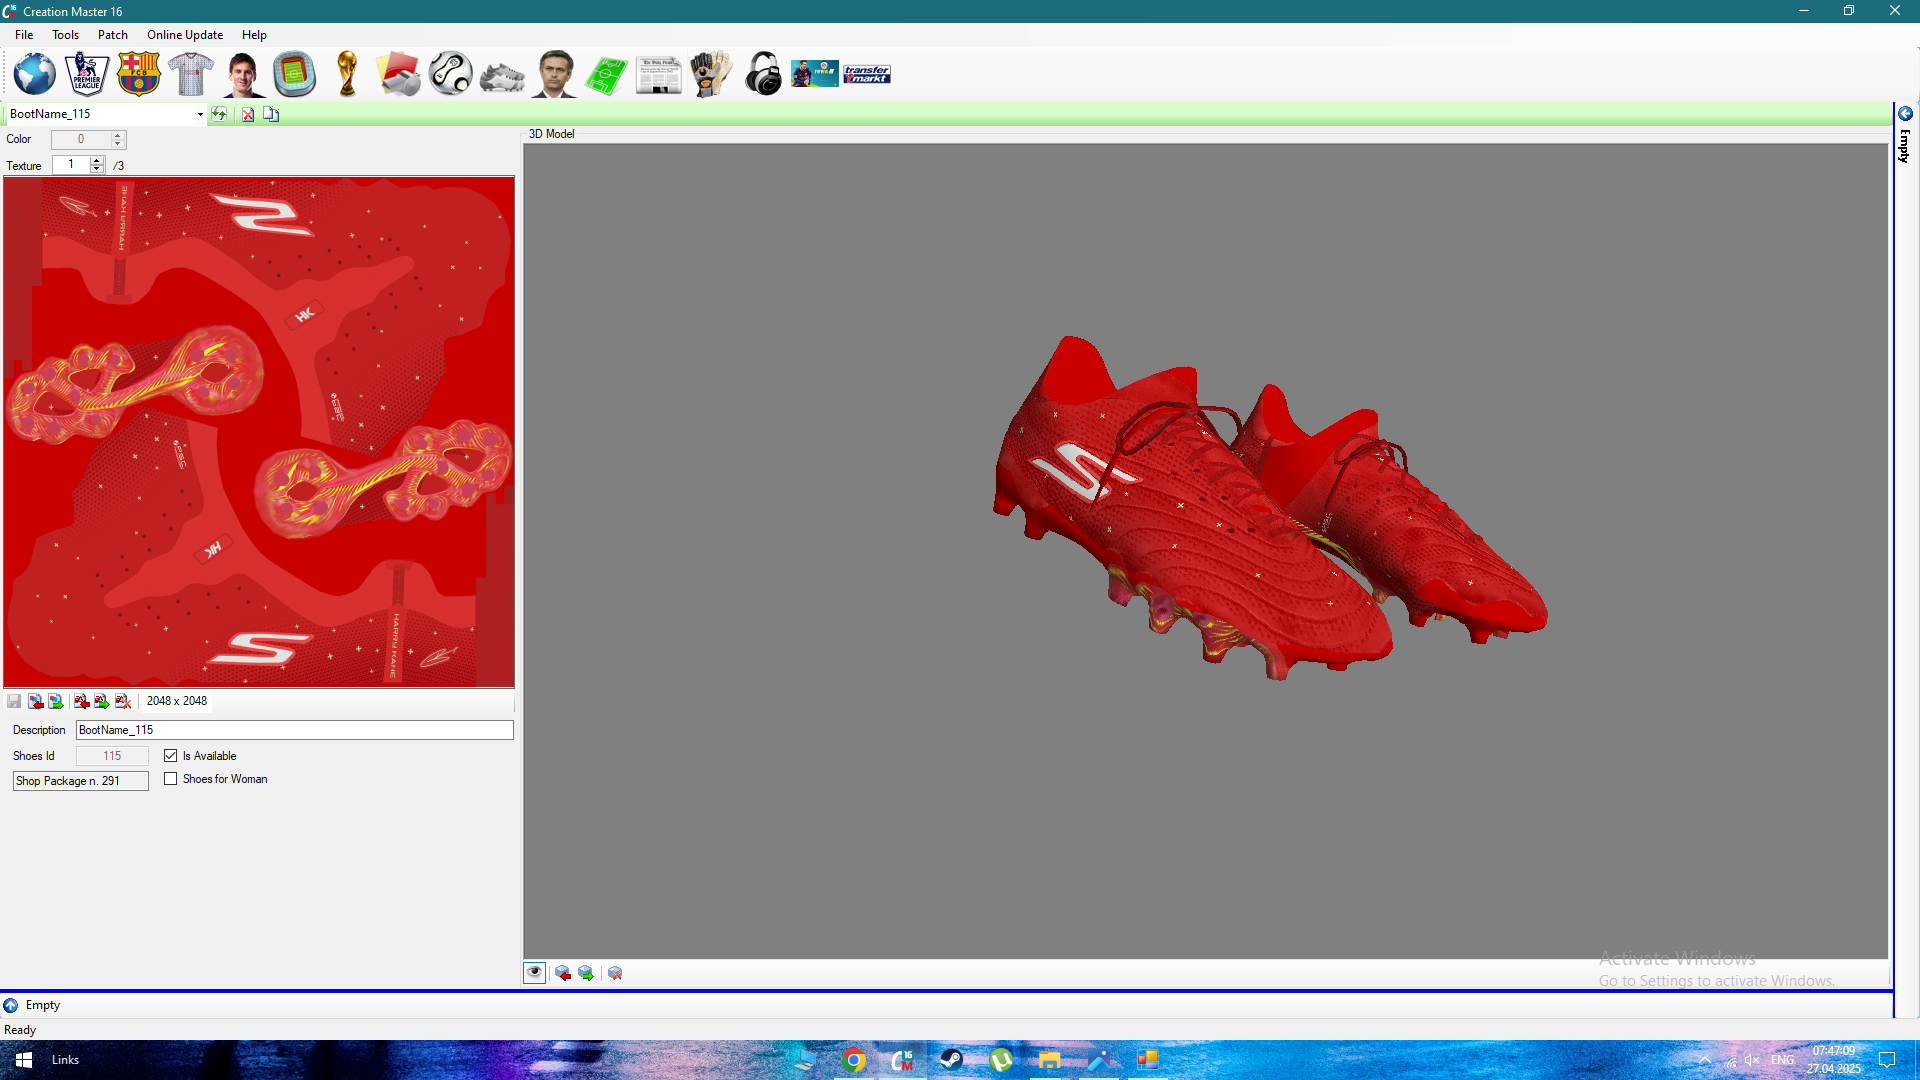Image resolution: width=1920 pixels, height=1080 pixels.
Task: Open Windows notification center
Action: click(x=1887, y=1060)
